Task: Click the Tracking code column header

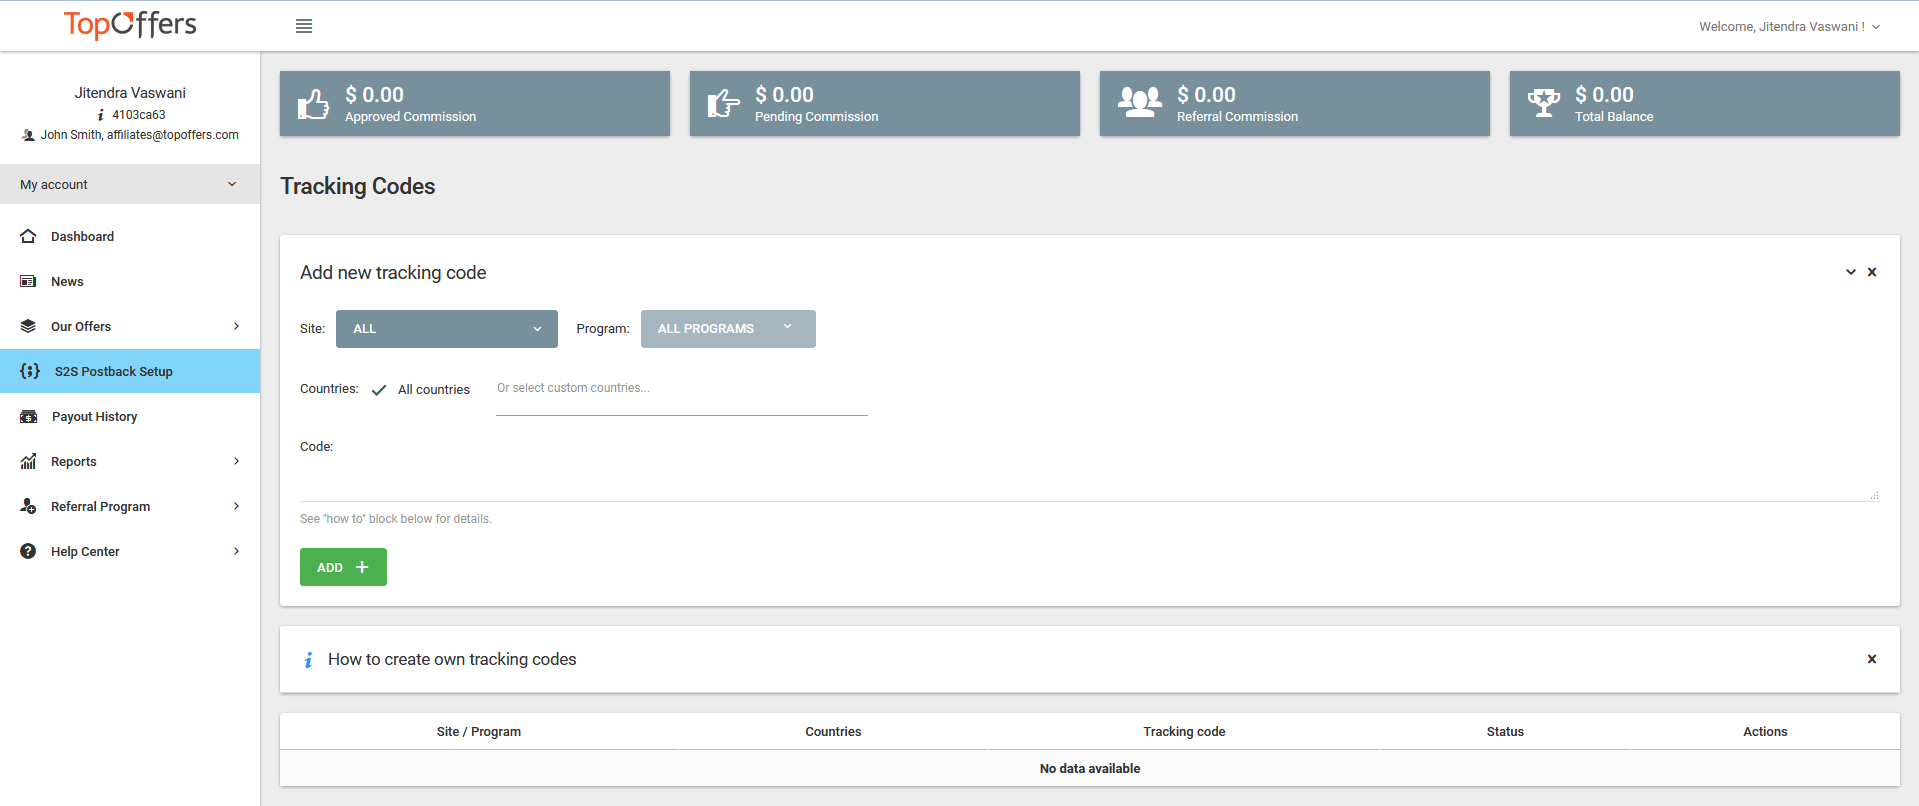Action: click(1184, 732)
